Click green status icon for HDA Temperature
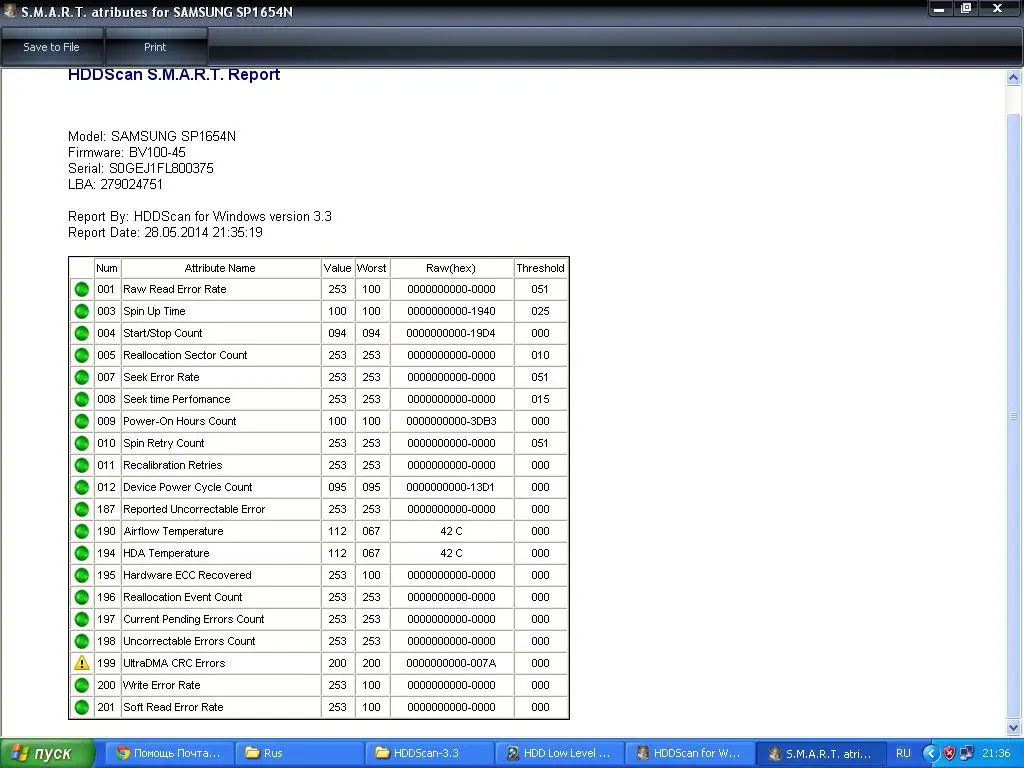This screenshot has height=768, width=1024. click(82, 553)
